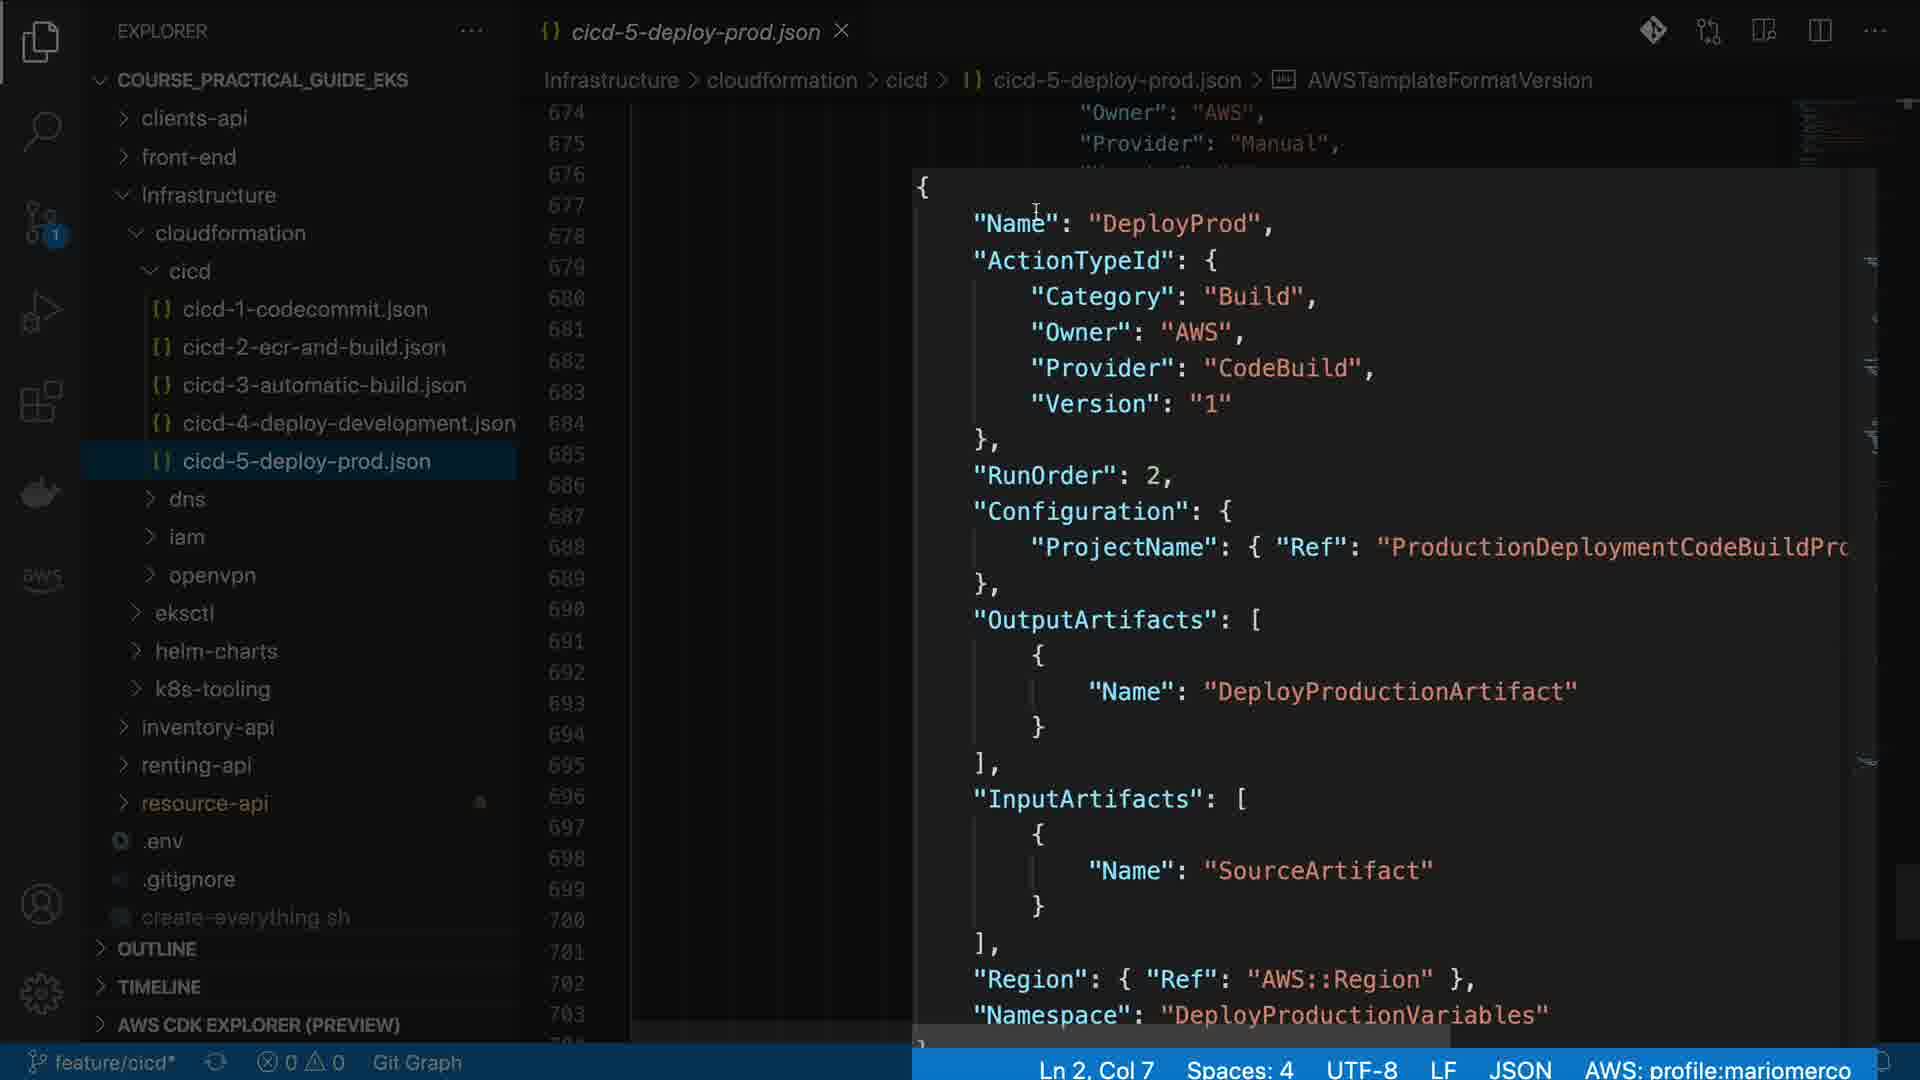1920x1080 pixels.
Task: Open Git Graph from status bar
Action: pyautogui.click(x=417, y=1062)
